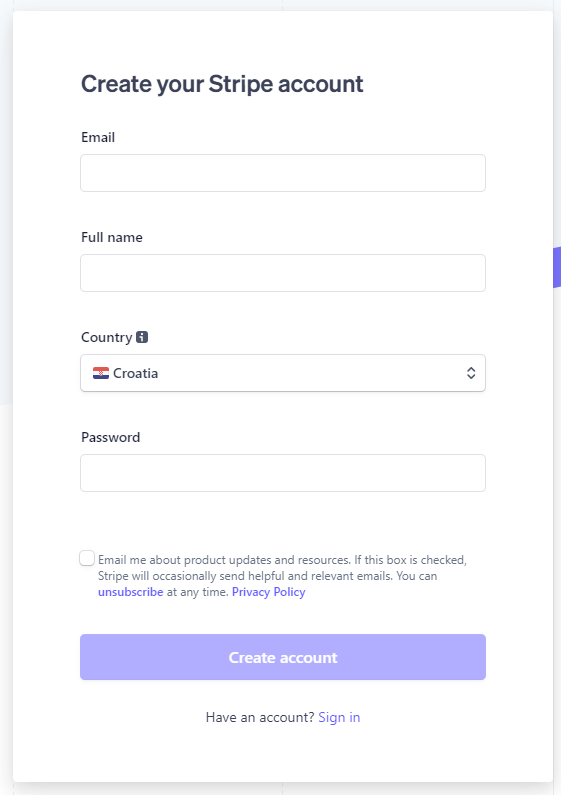This screenshot has height=795, width=561.
Task: Open the Country dropdown showing Croatia
Action: (x=283, y=373)
